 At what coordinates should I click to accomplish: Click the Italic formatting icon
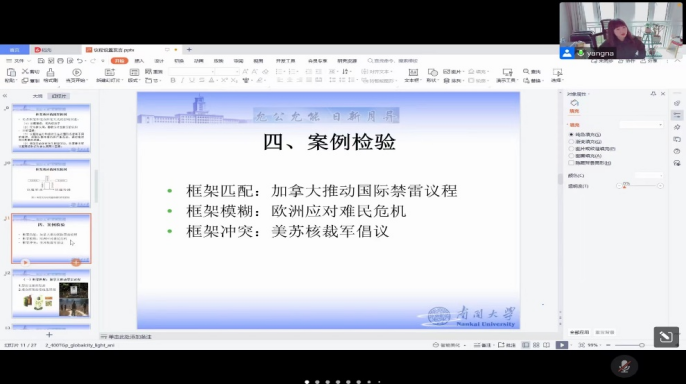tap(182, 80)
